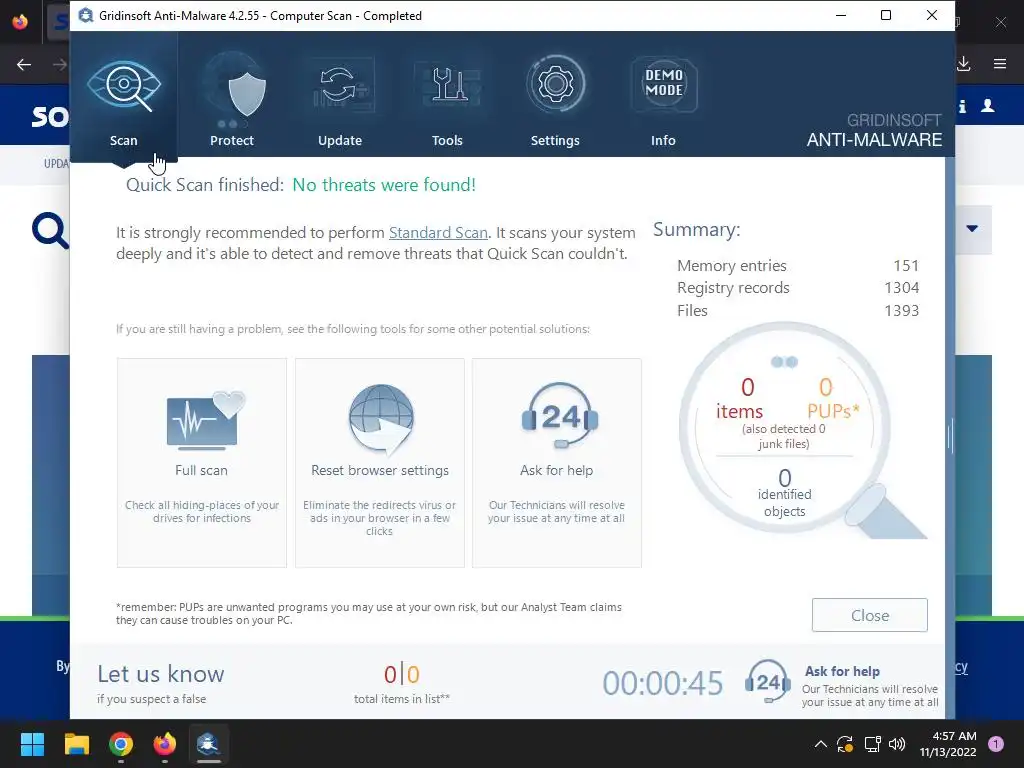This screenshot has width=1024, height=768.
Task: Maximize the Gridinsoft Anti-Malware window
Action: [886, 15]
